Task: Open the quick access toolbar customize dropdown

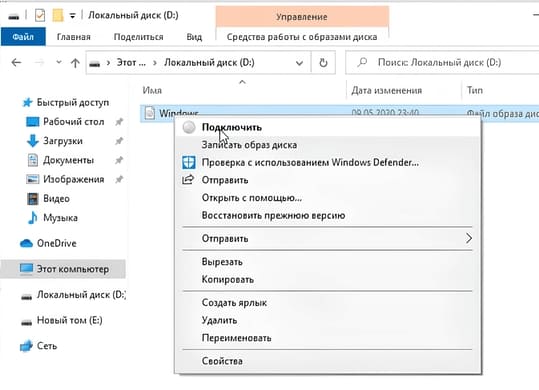Action: pos(72,16)
